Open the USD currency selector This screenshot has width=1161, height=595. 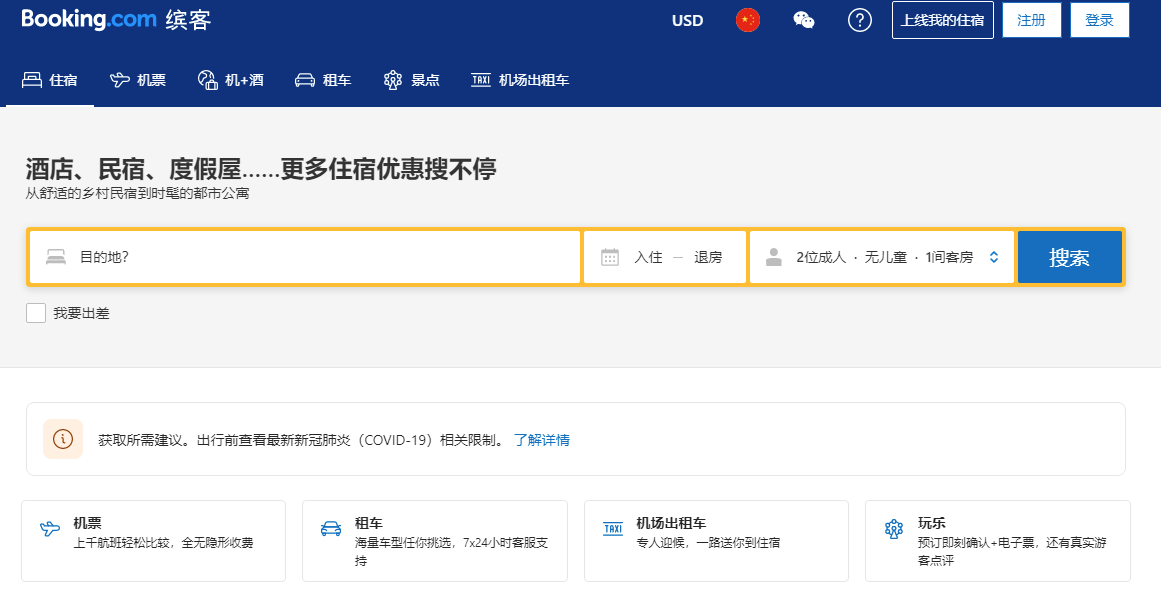[687, 21]
